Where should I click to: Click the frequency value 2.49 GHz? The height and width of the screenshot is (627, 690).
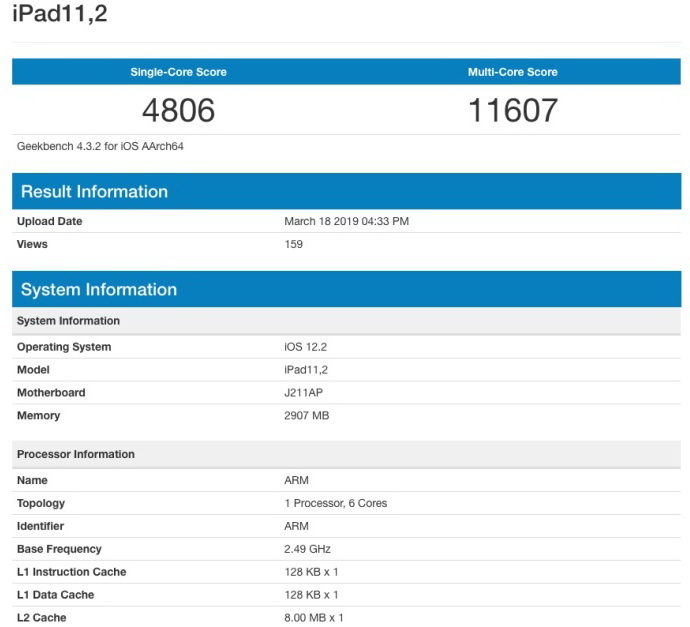click(307, 549)
